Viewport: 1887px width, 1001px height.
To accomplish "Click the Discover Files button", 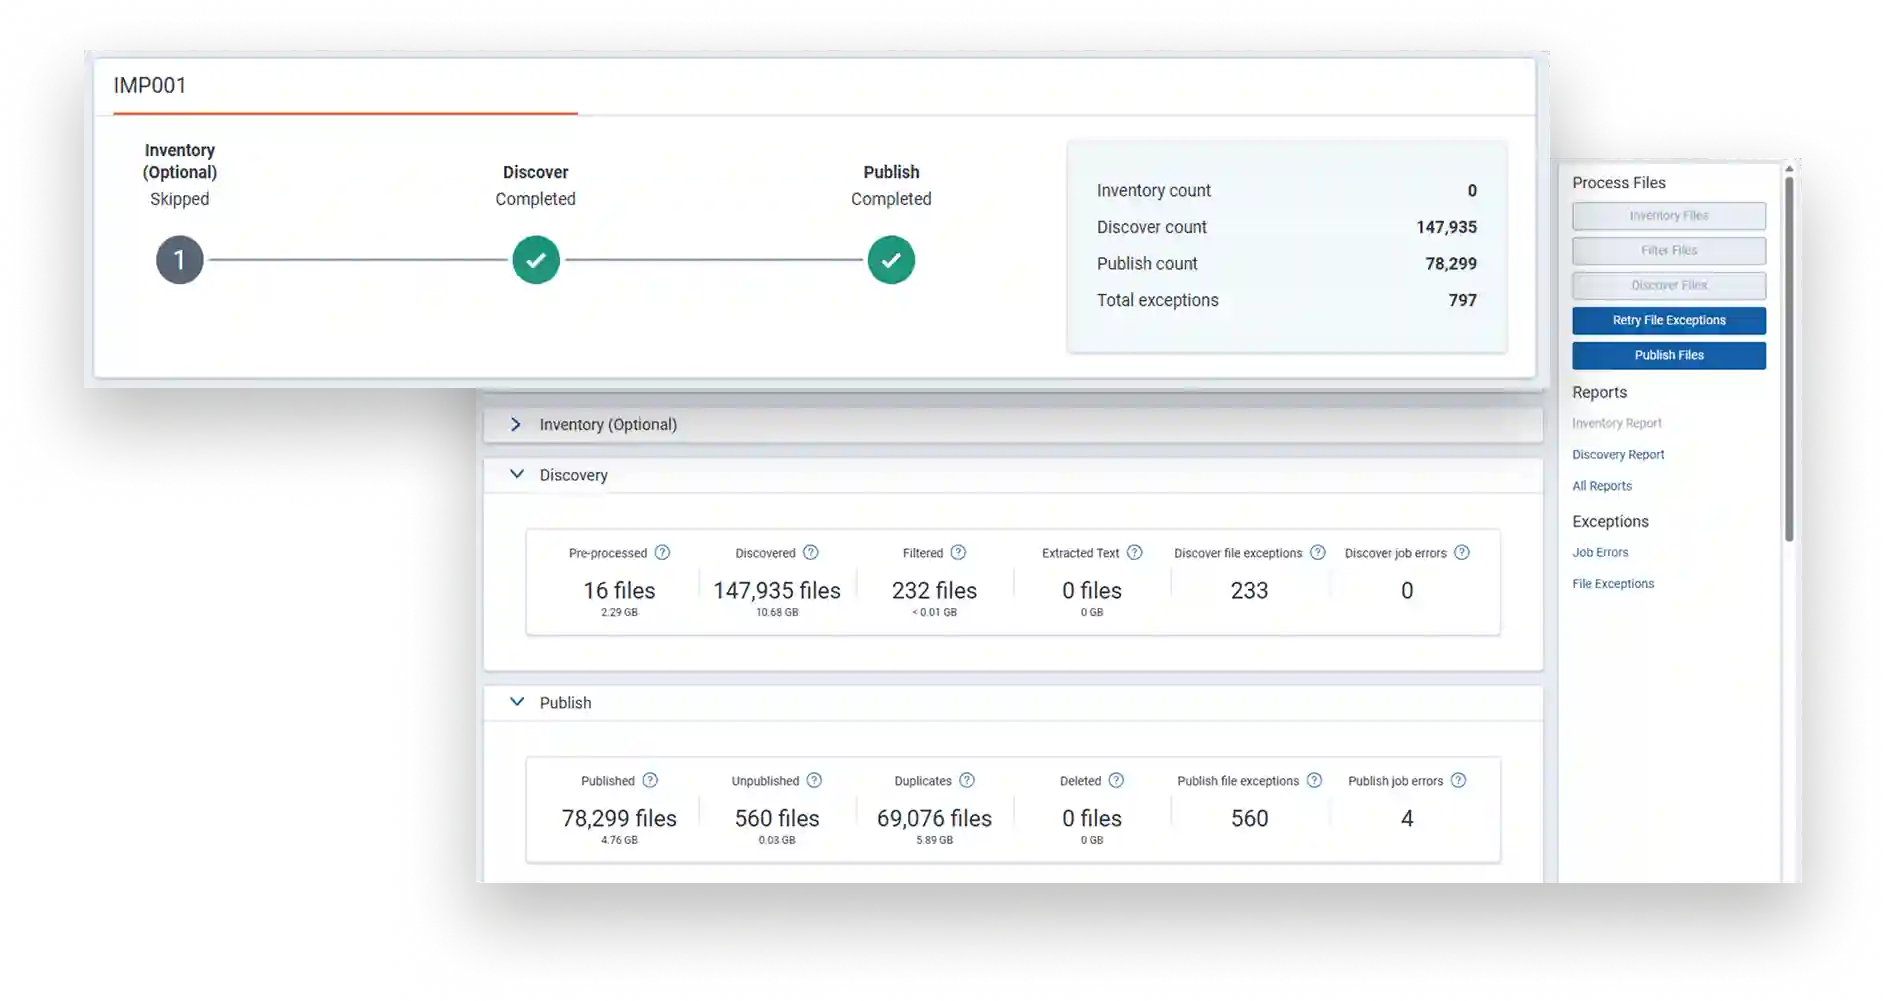I will point(1669,286).
